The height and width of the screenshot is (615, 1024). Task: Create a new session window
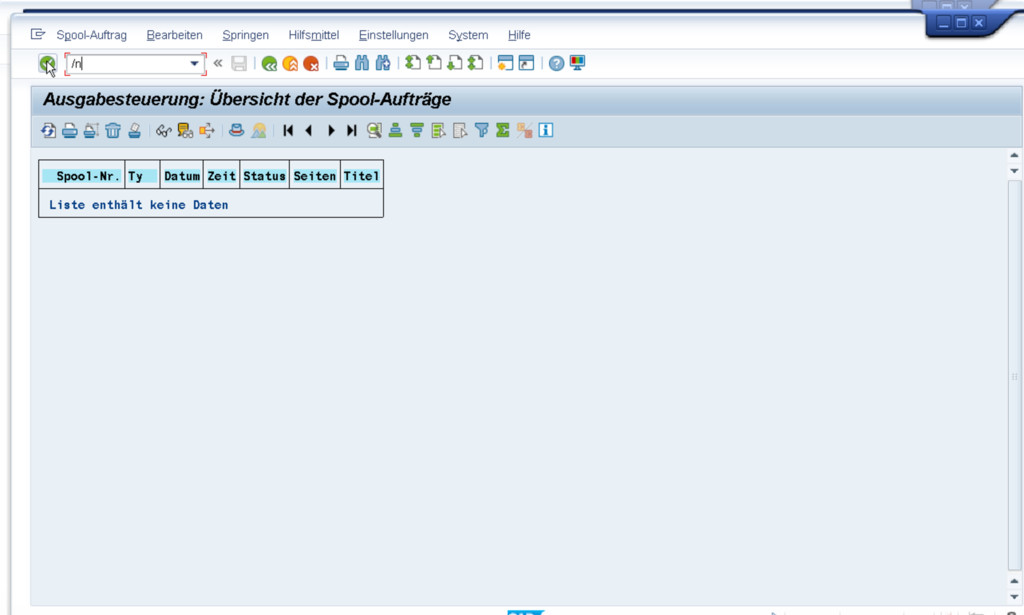click(x=505, y=63)
